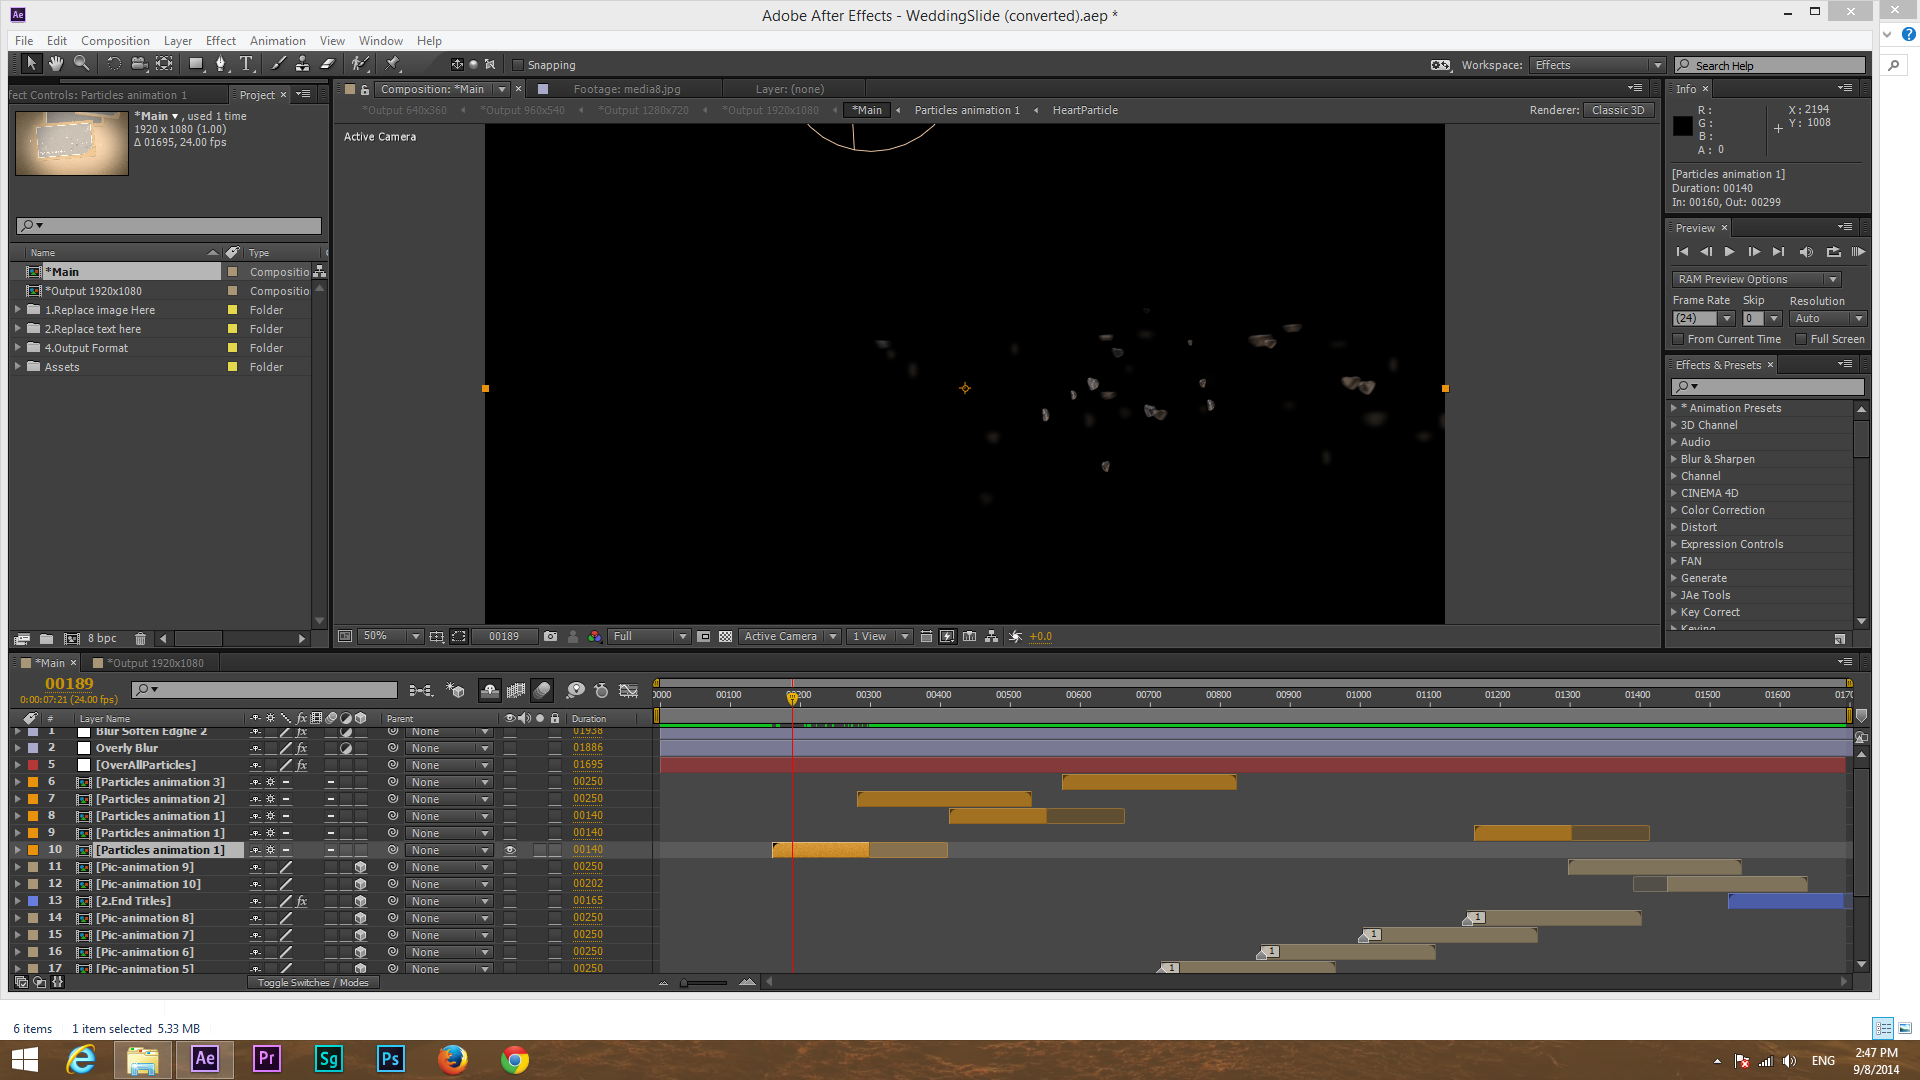Viewport: 1920px width, 1080px height.
Task: Select the Eraser tool
Action: (x=327, y=64)
